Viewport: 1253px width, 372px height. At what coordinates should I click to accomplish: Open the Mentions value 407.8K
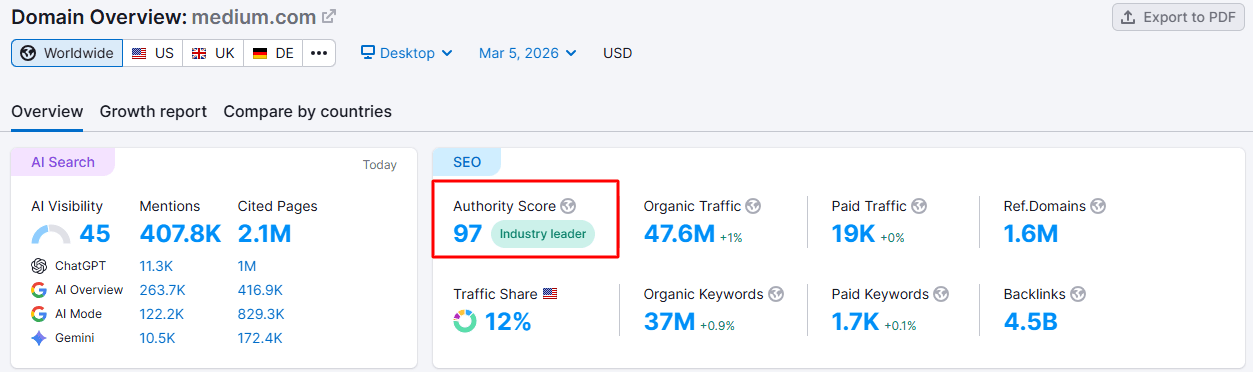(x=181, y=234)
